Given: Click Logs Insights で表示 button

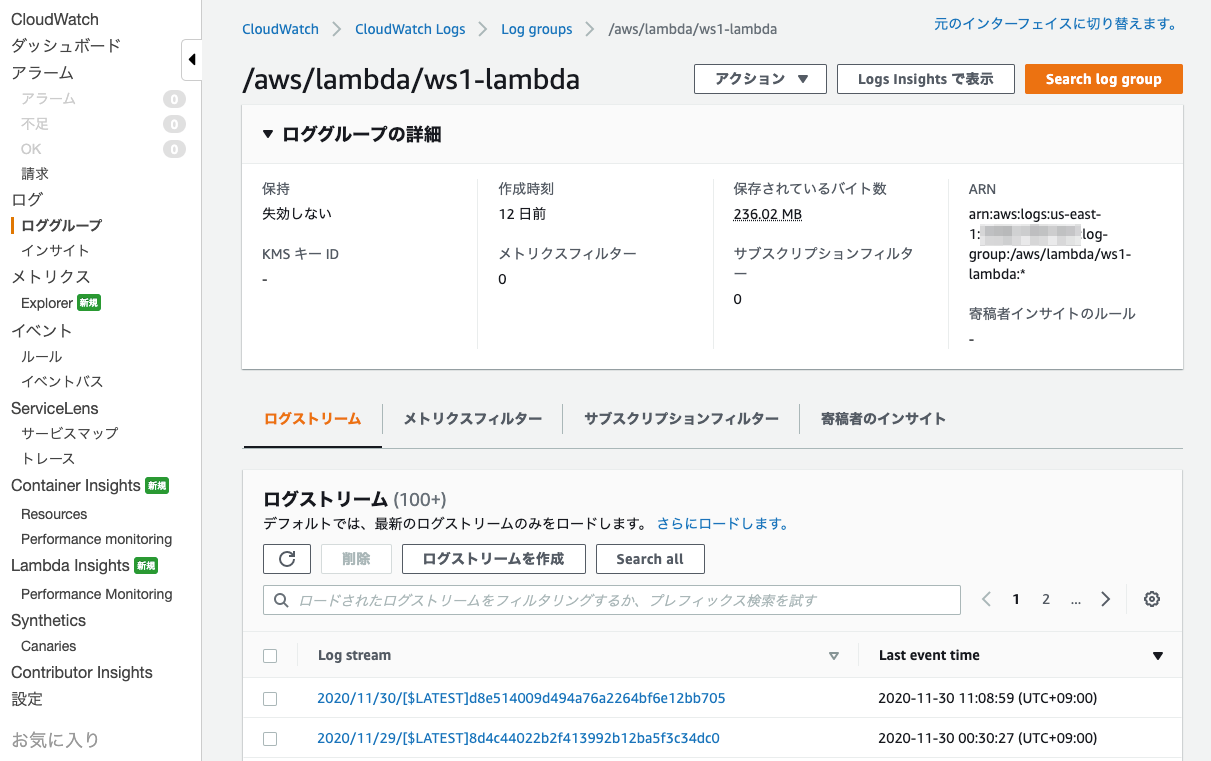Looking at the screenshot, I should point(926,79).
